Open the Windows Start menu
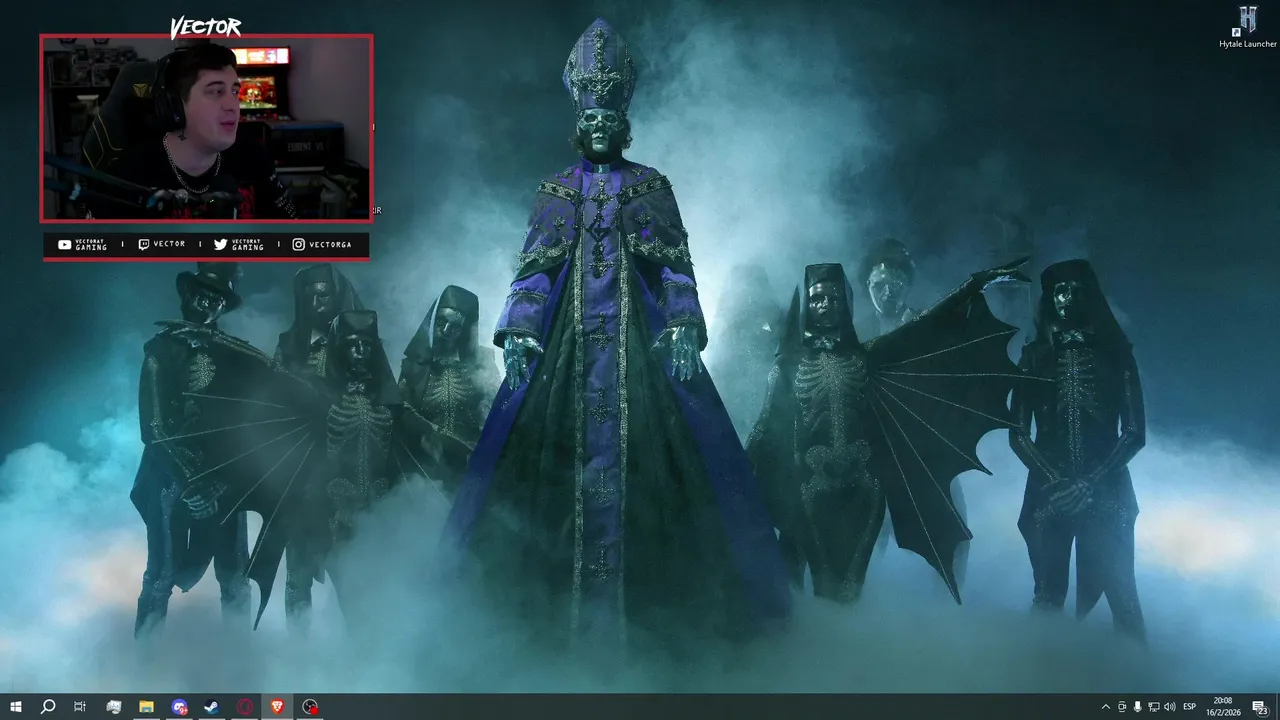The height and width of the screenshot is (720, 1280). pyautogui.click(x=16, y=707)
